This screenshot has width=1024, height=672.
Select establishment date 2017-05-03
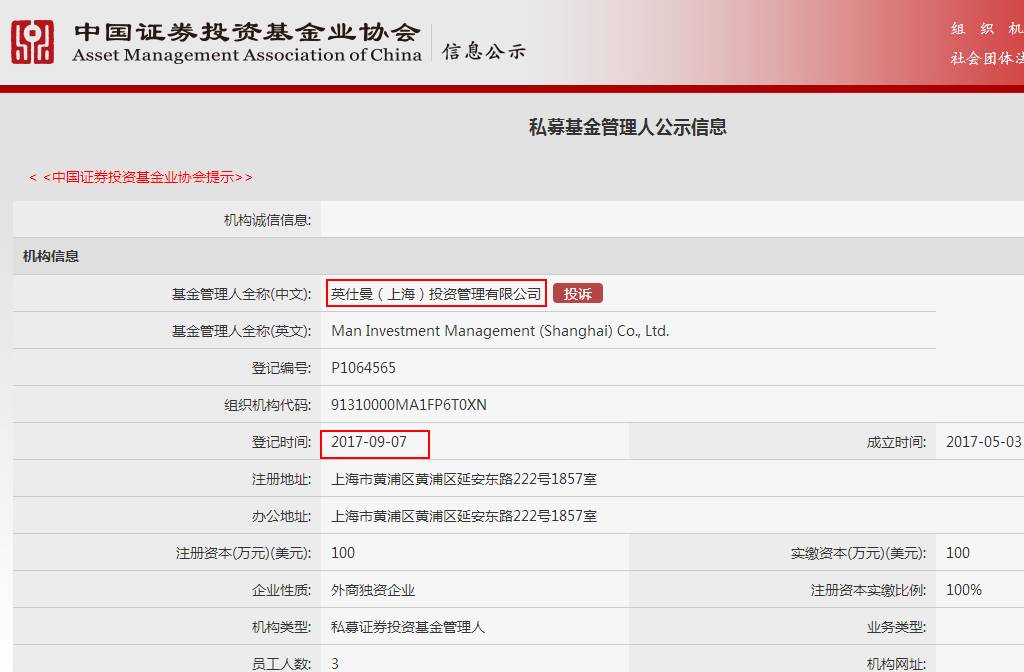pos(984,442)
